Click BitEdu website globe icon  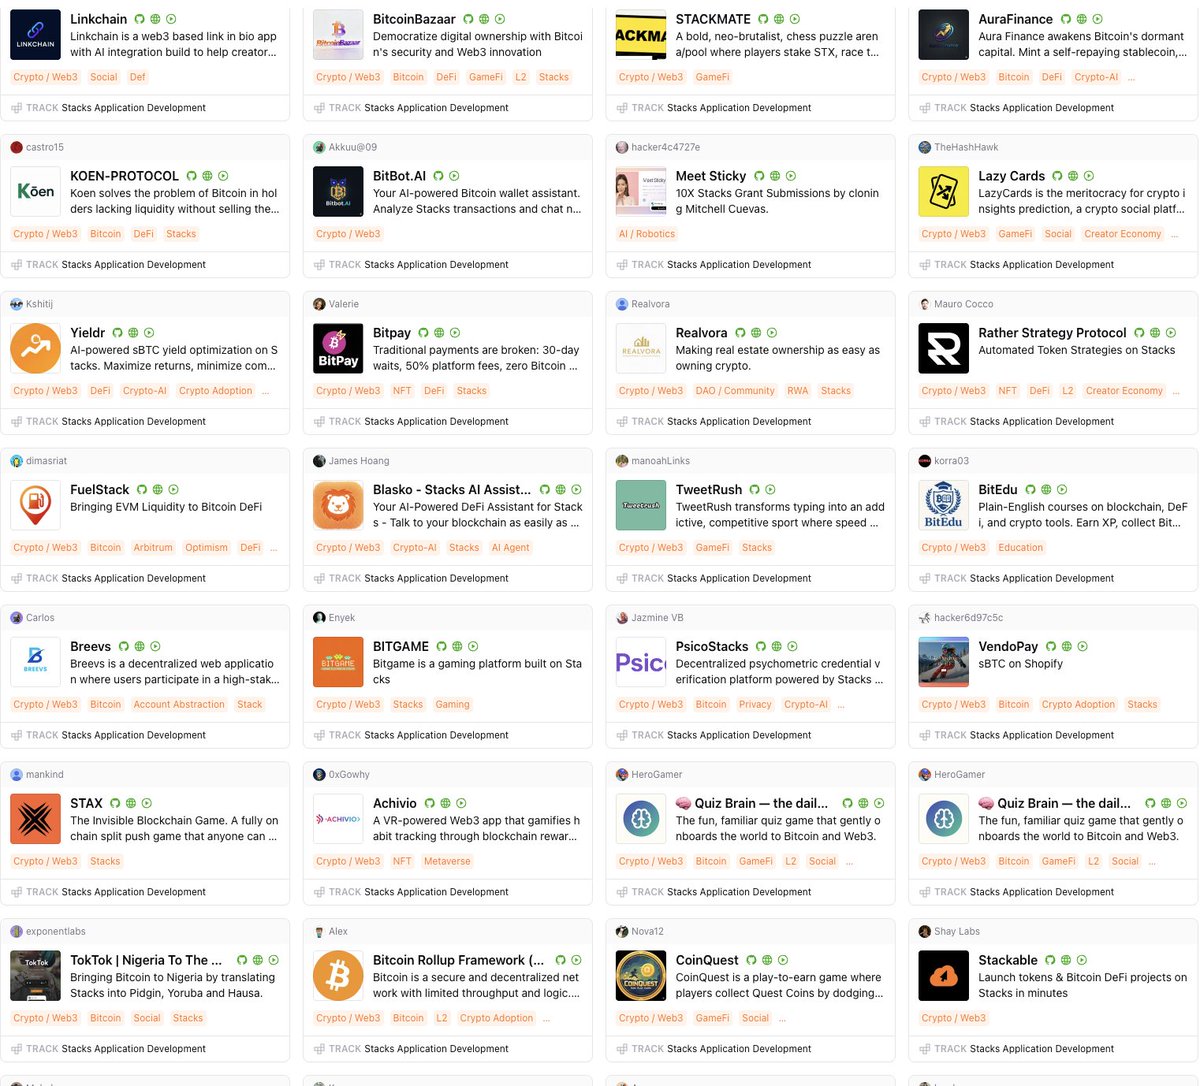(x=1046, y=490)
